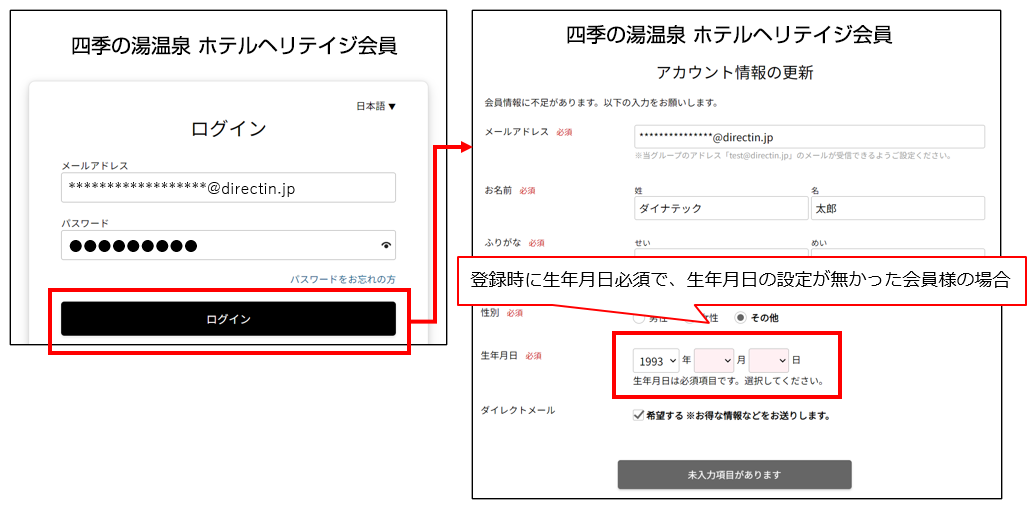Select the 姓 field containing ダイナテック
The image size is (1034, 507).
720,208
